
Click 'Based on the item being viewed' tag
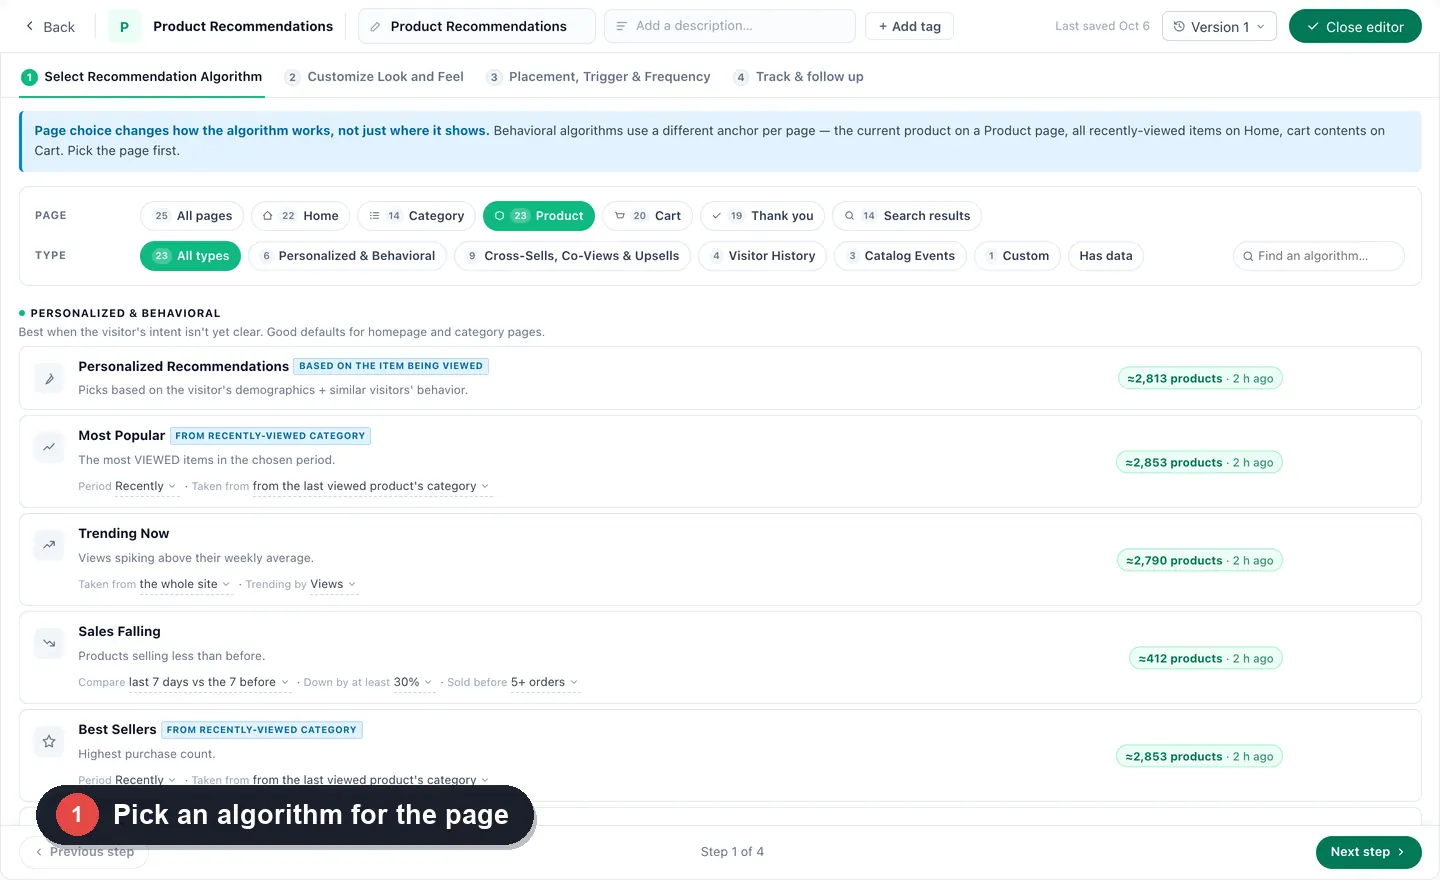click(391, 366)
